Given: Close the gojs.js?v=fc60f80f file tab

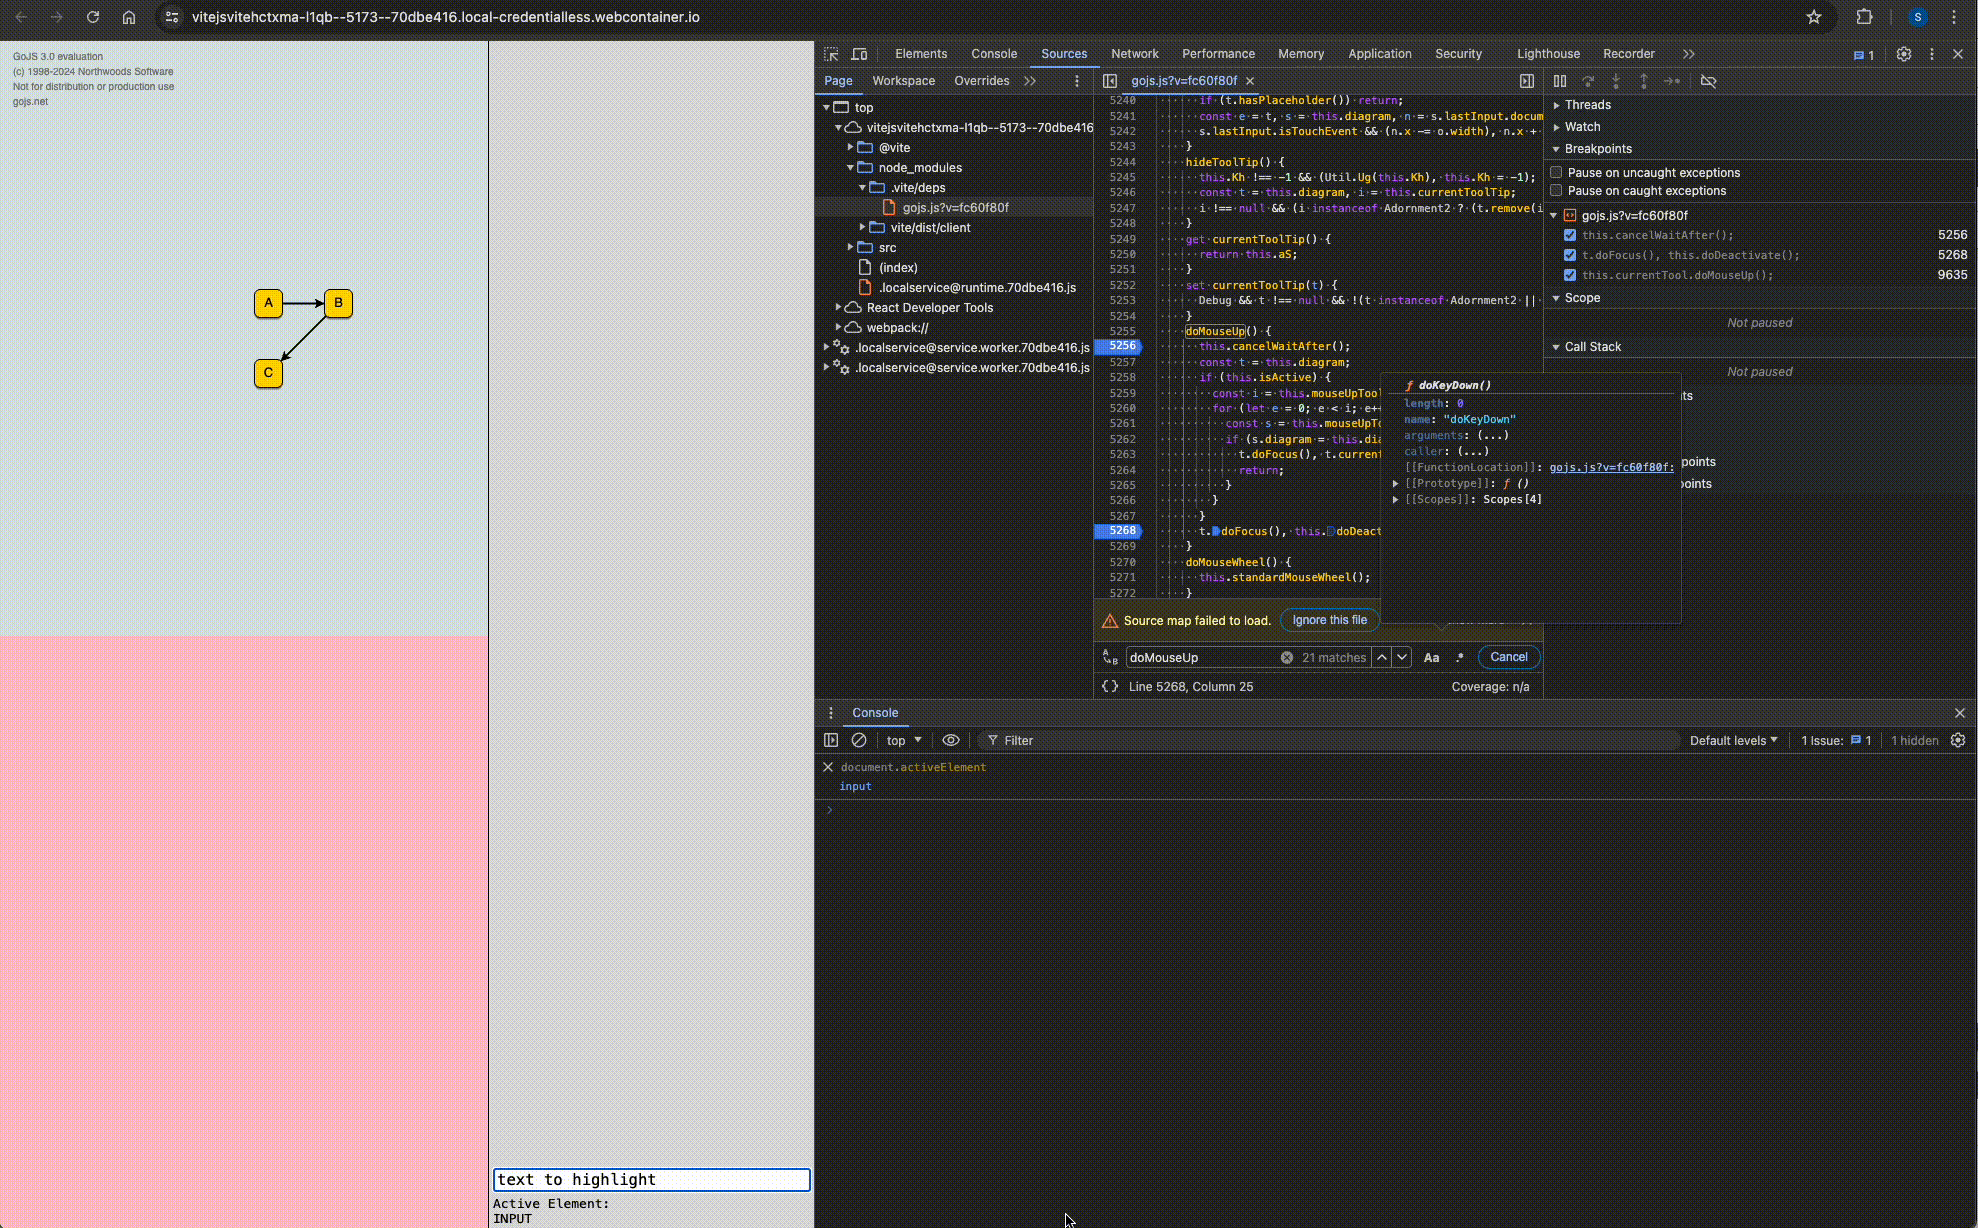Looking at the screenshot, I should pyautogui.click(x=1250, y=81).
